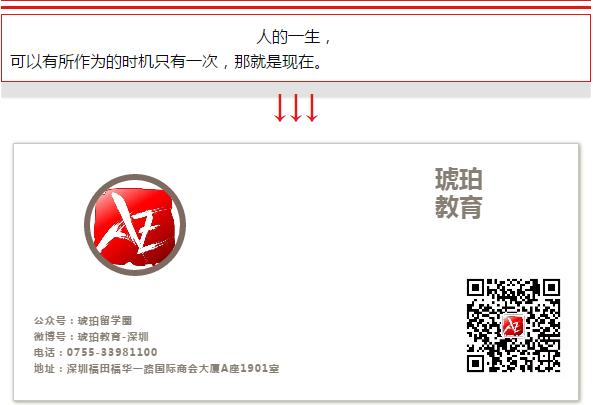Click the top-right finder square of QR code
The height and width of the screenshot is (405, 593).
pyautogui.click(x=551, y=288)
